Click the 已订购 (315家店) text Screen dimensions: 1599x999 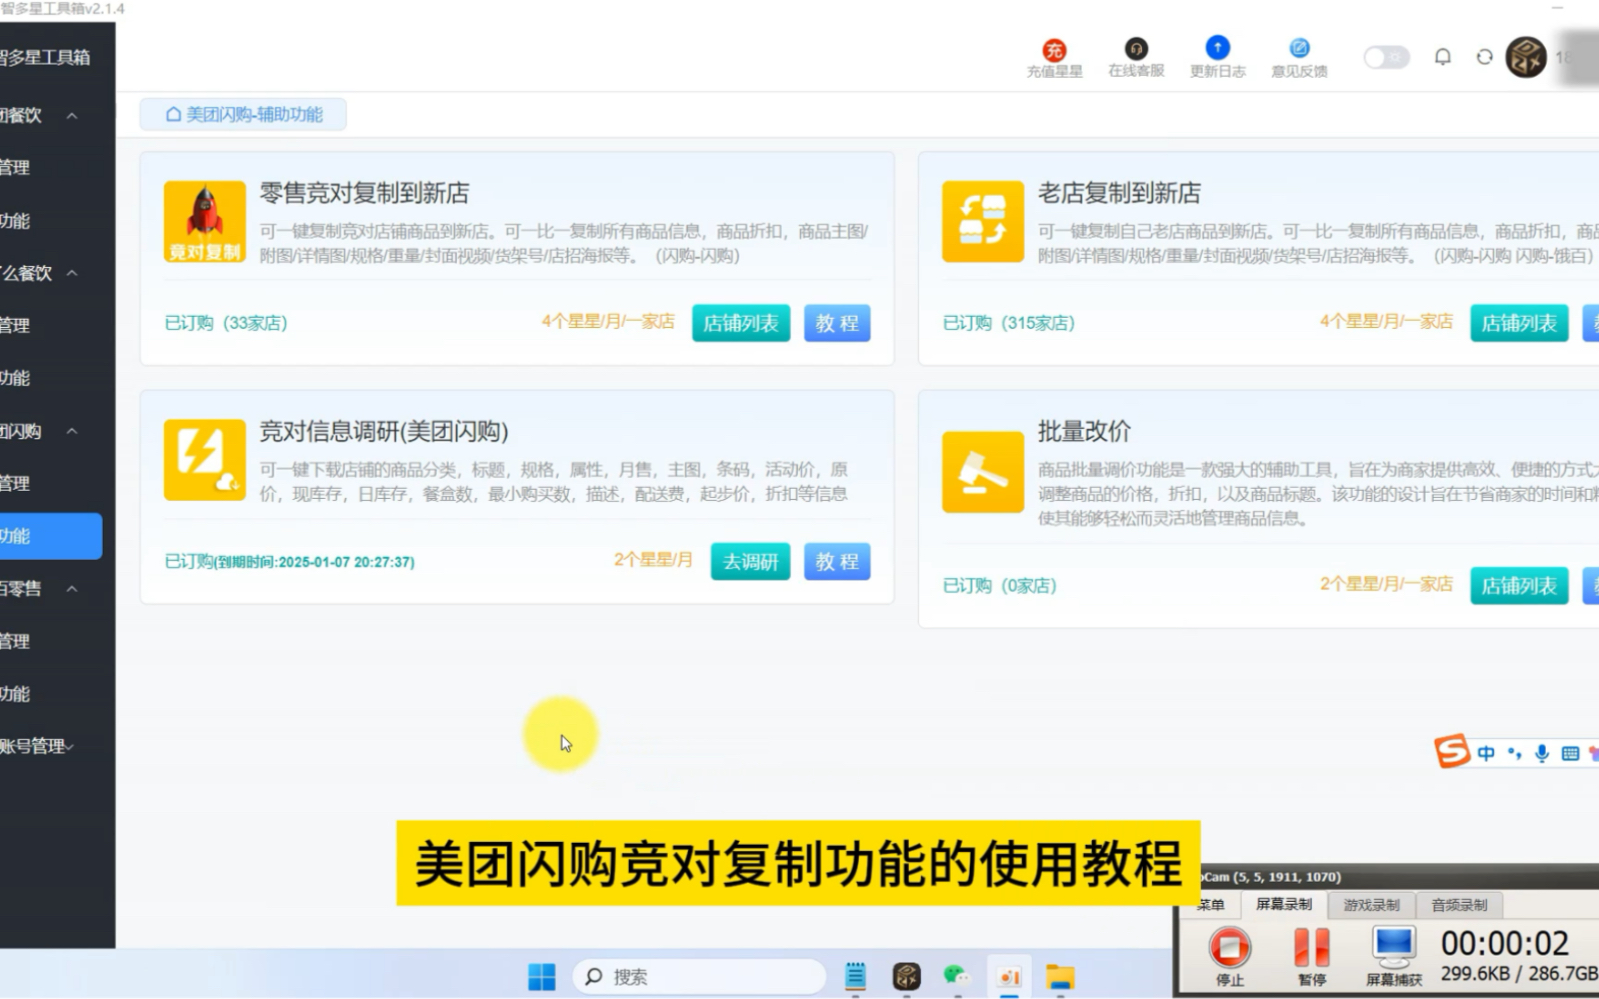(1009, 323)
